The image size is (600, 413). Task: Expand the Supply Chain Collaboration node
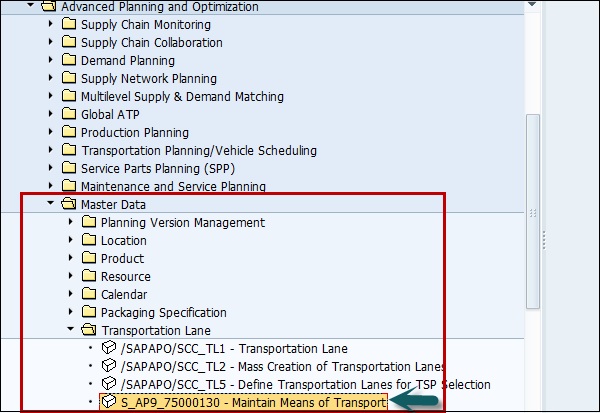[x=51, y=43]
